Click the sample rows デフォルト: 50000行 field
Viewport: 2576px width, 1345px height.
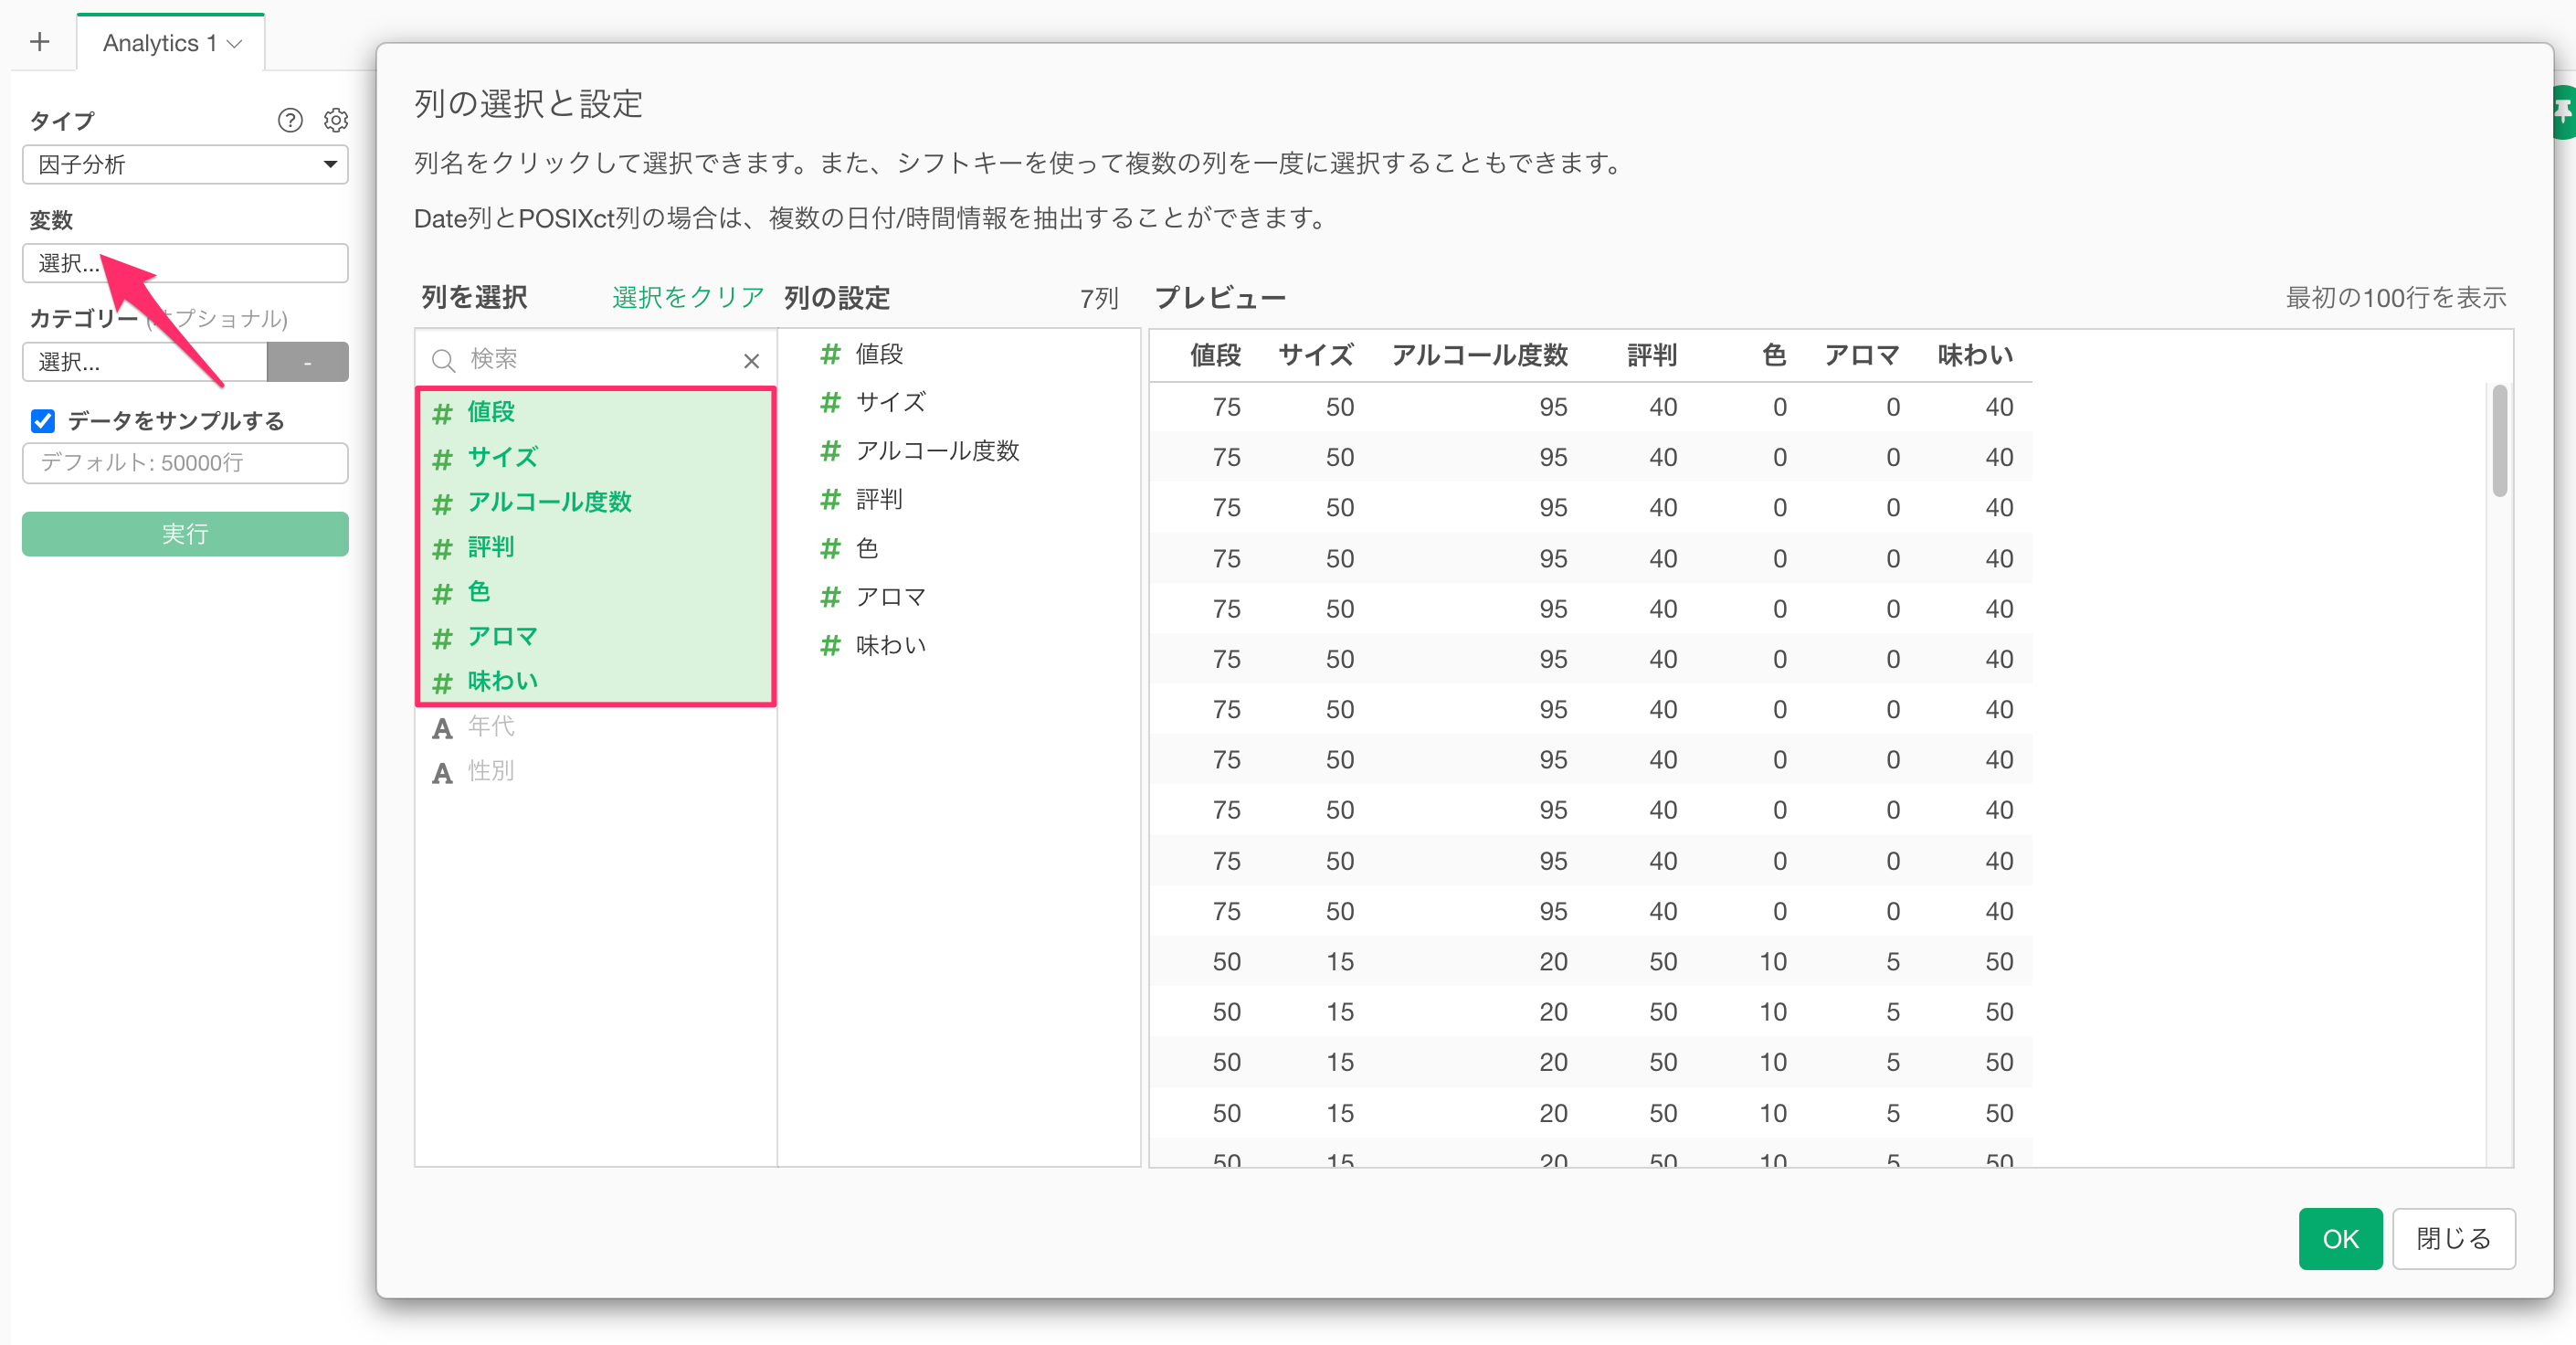tap(185, 463)
